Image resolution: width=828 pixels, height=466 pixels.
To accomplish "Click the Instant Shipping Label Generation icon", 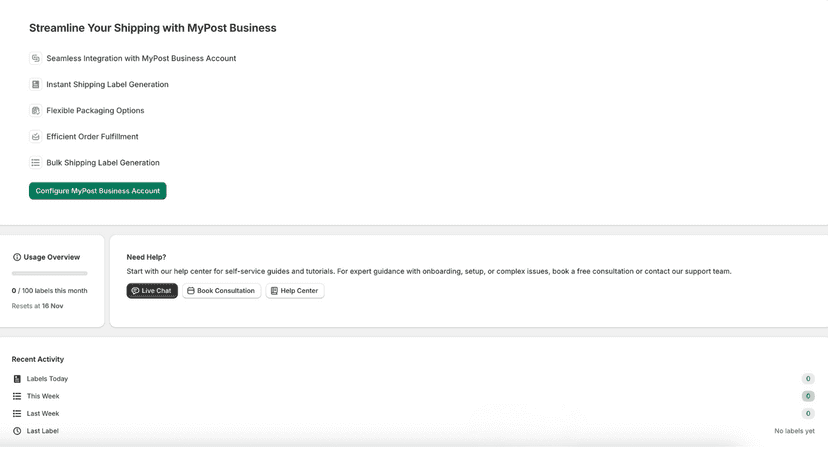I will [35, 85].
